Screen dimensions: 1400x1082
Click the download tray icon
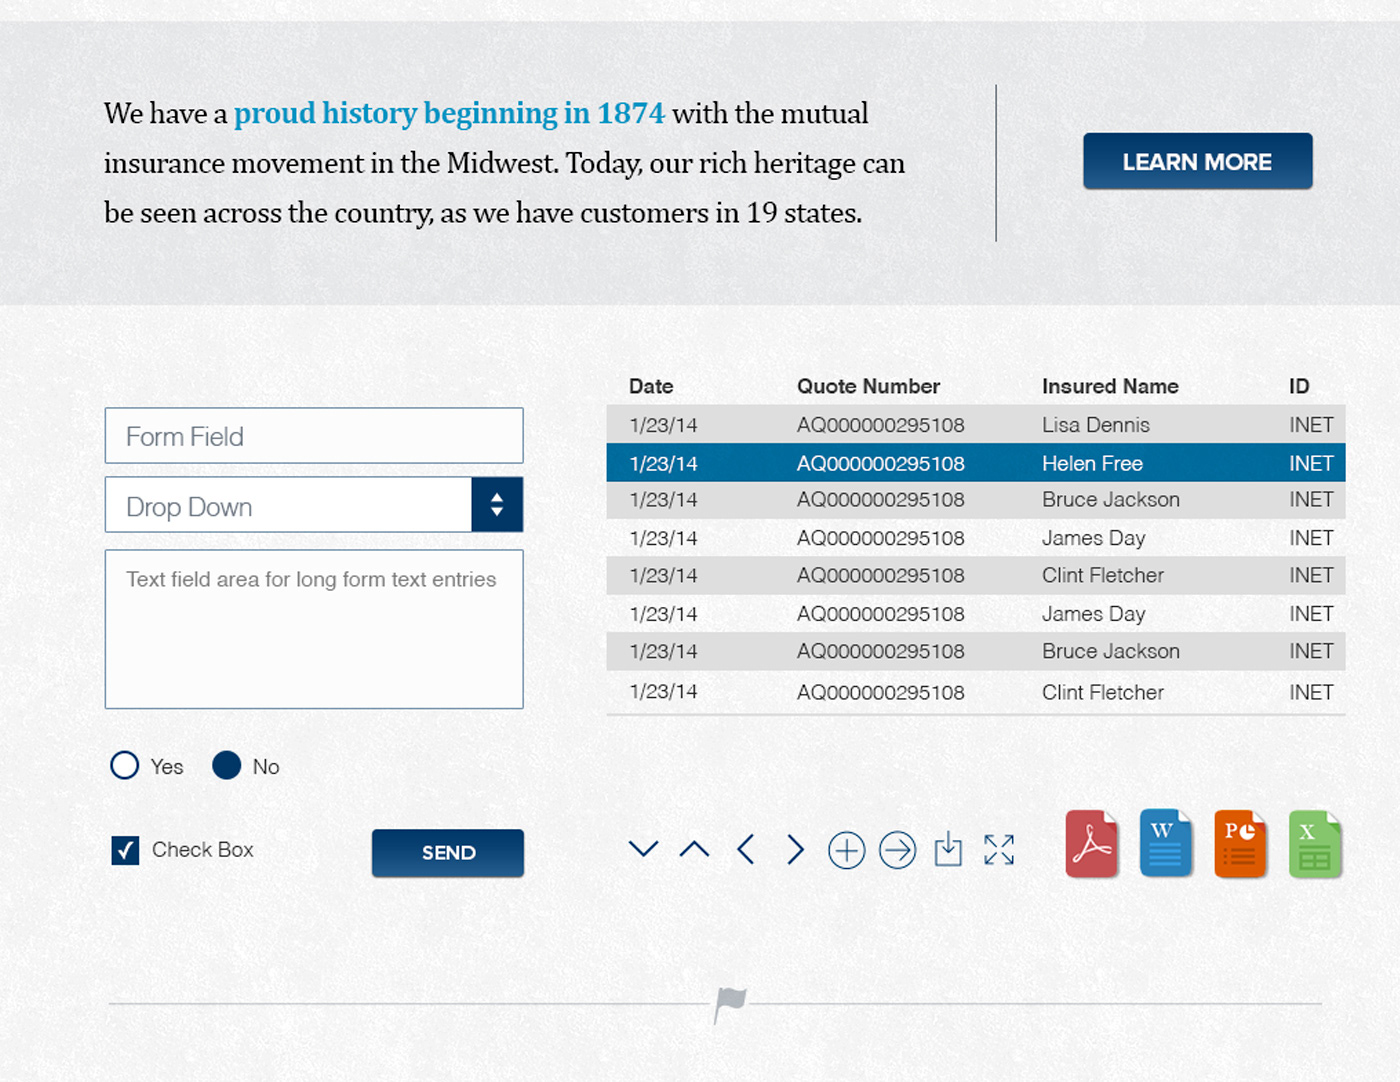[x=948, y=849]
